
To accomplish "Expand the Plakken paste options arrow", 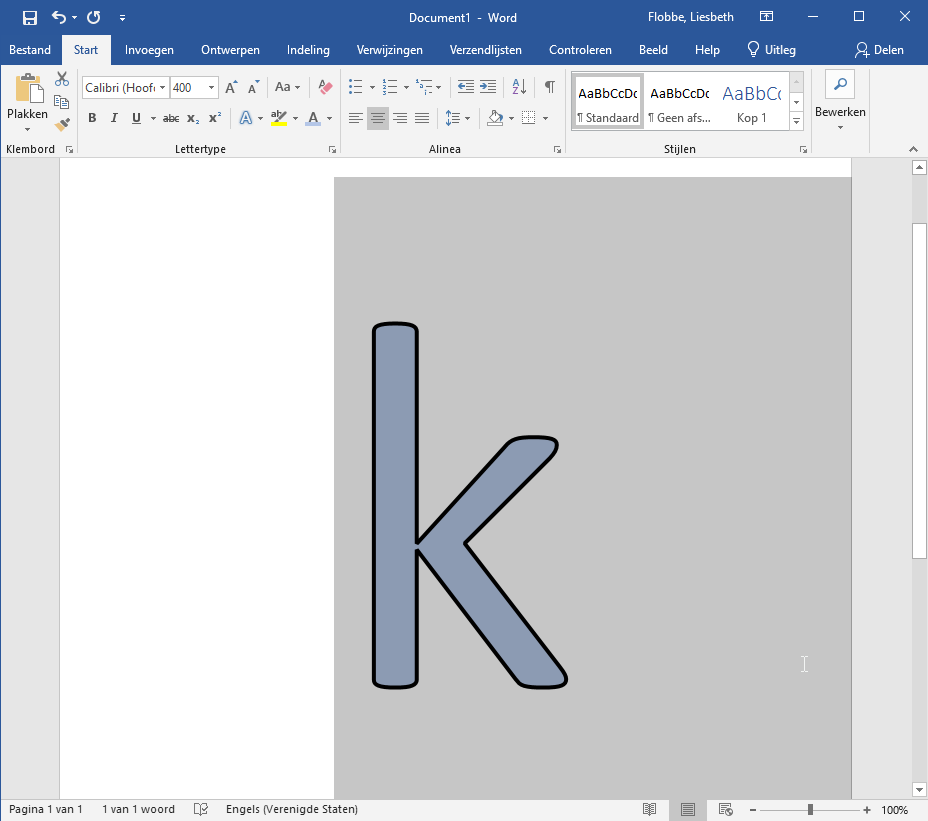I will point(27,129).
